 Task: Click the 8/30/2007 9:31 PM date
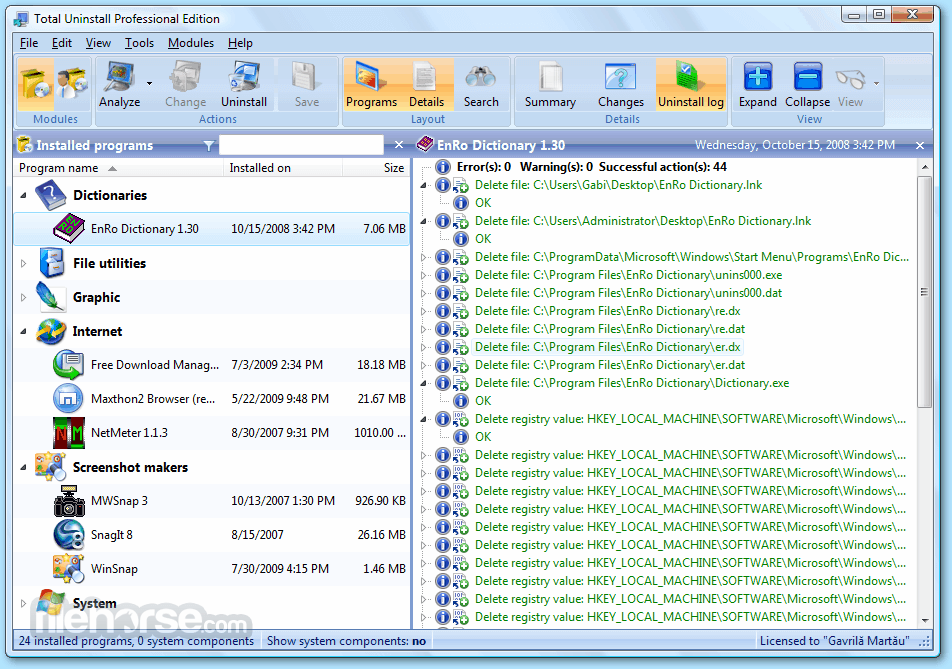280,433
